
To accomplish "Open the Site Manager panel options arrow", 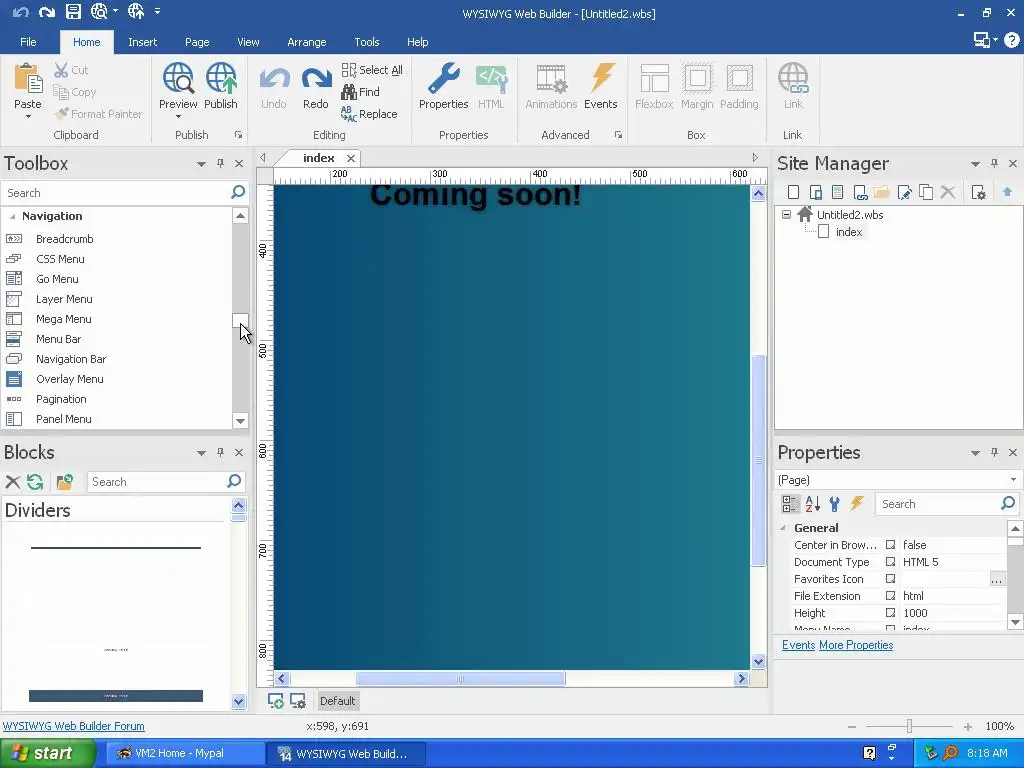I will pyautogui.click(x=975, y=164).
